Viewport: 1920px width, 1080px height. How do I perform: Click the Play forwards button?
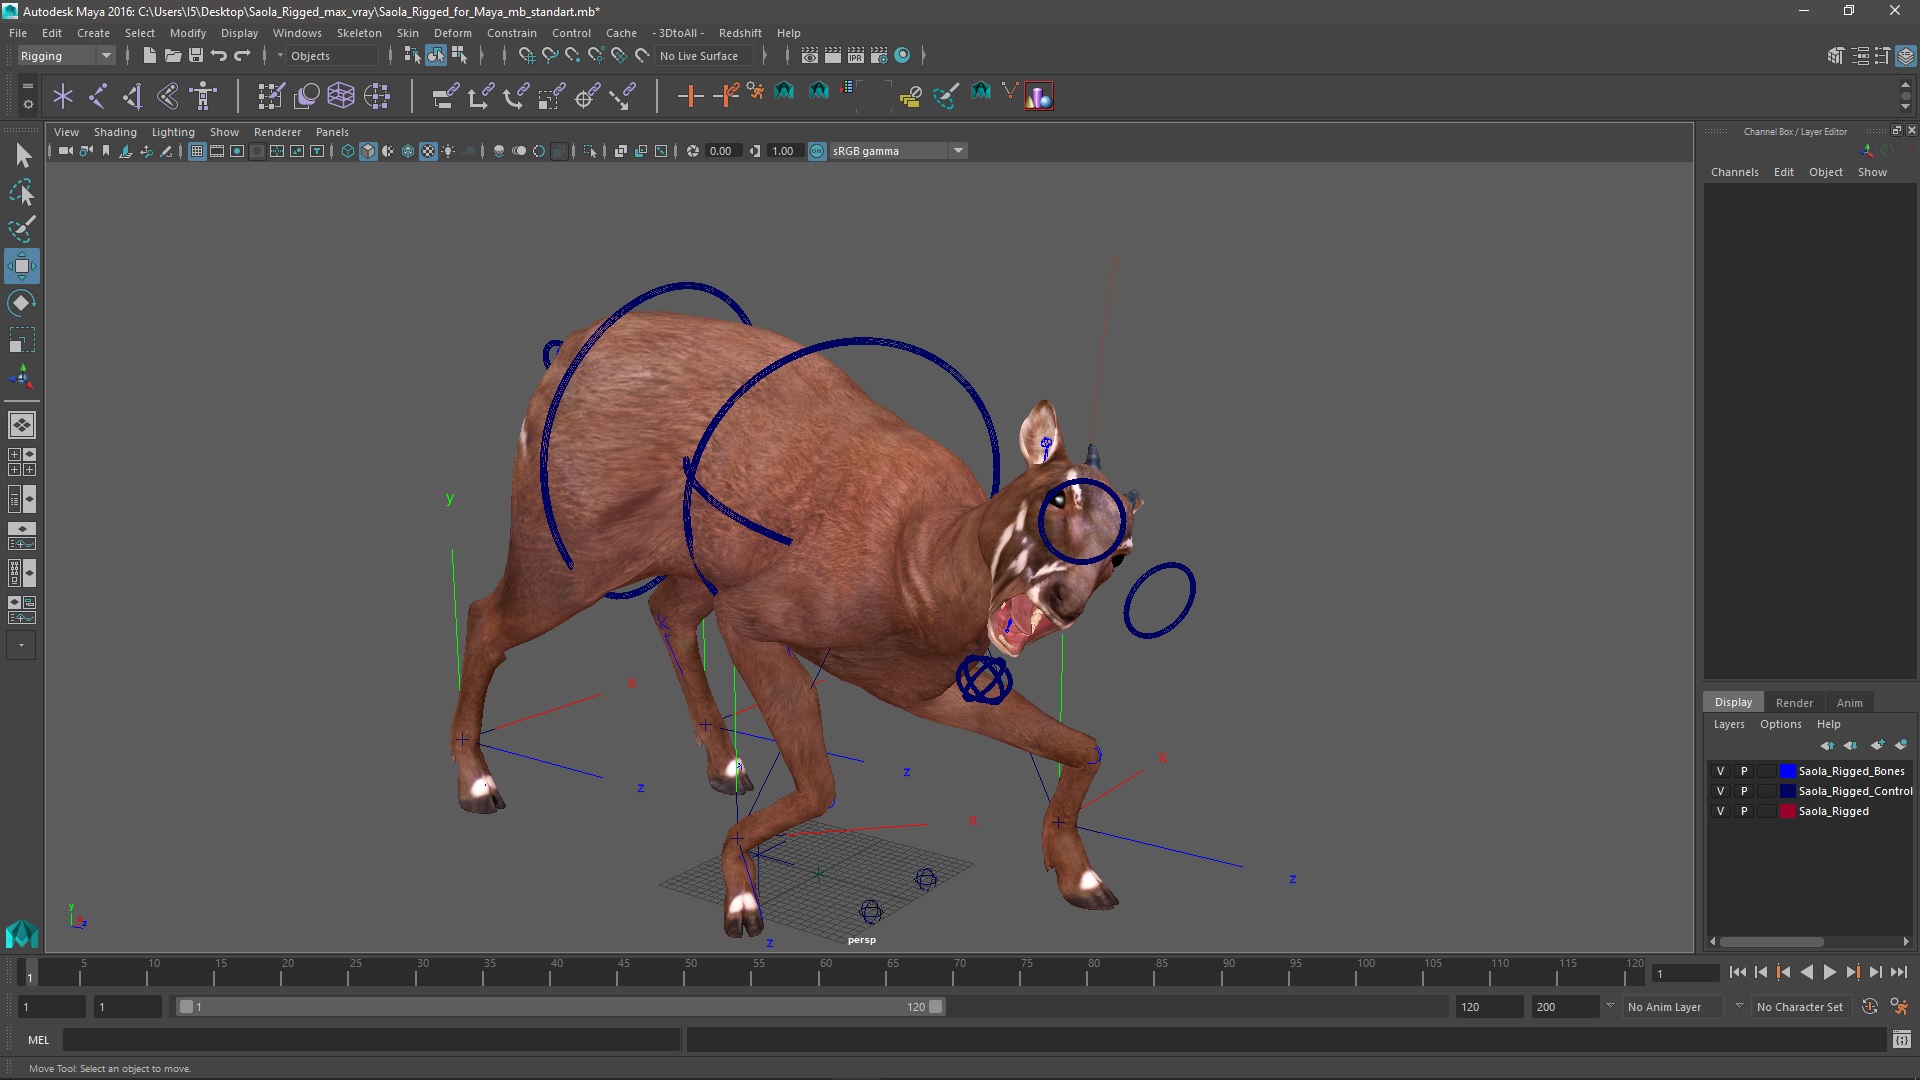tap(1829, 972)
